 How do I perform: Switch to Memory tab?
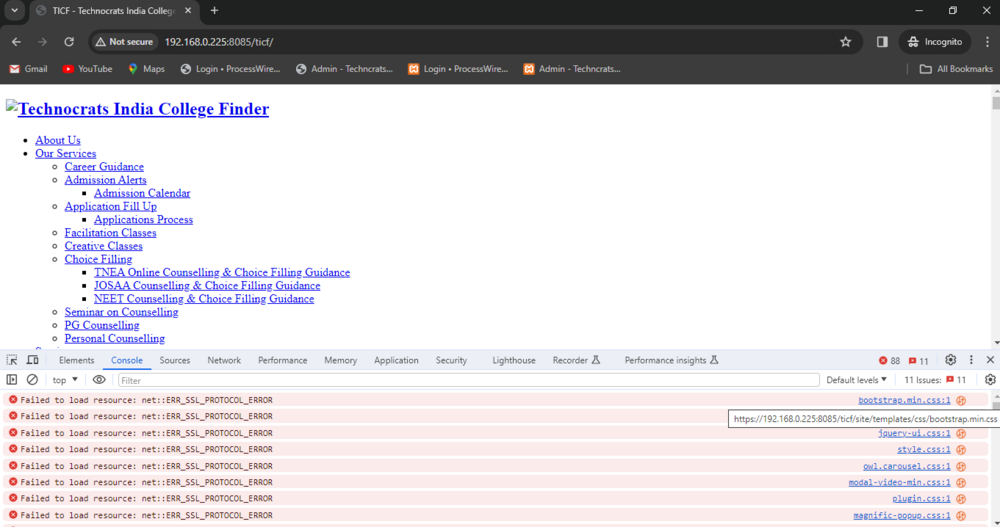point(341,360)
